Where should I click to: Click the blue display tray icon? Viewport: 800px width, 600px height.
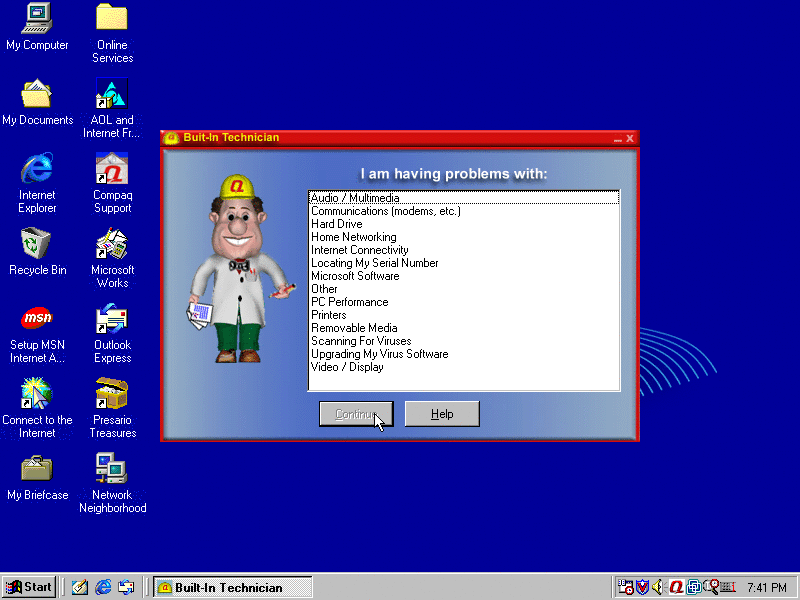coord(694,587)
